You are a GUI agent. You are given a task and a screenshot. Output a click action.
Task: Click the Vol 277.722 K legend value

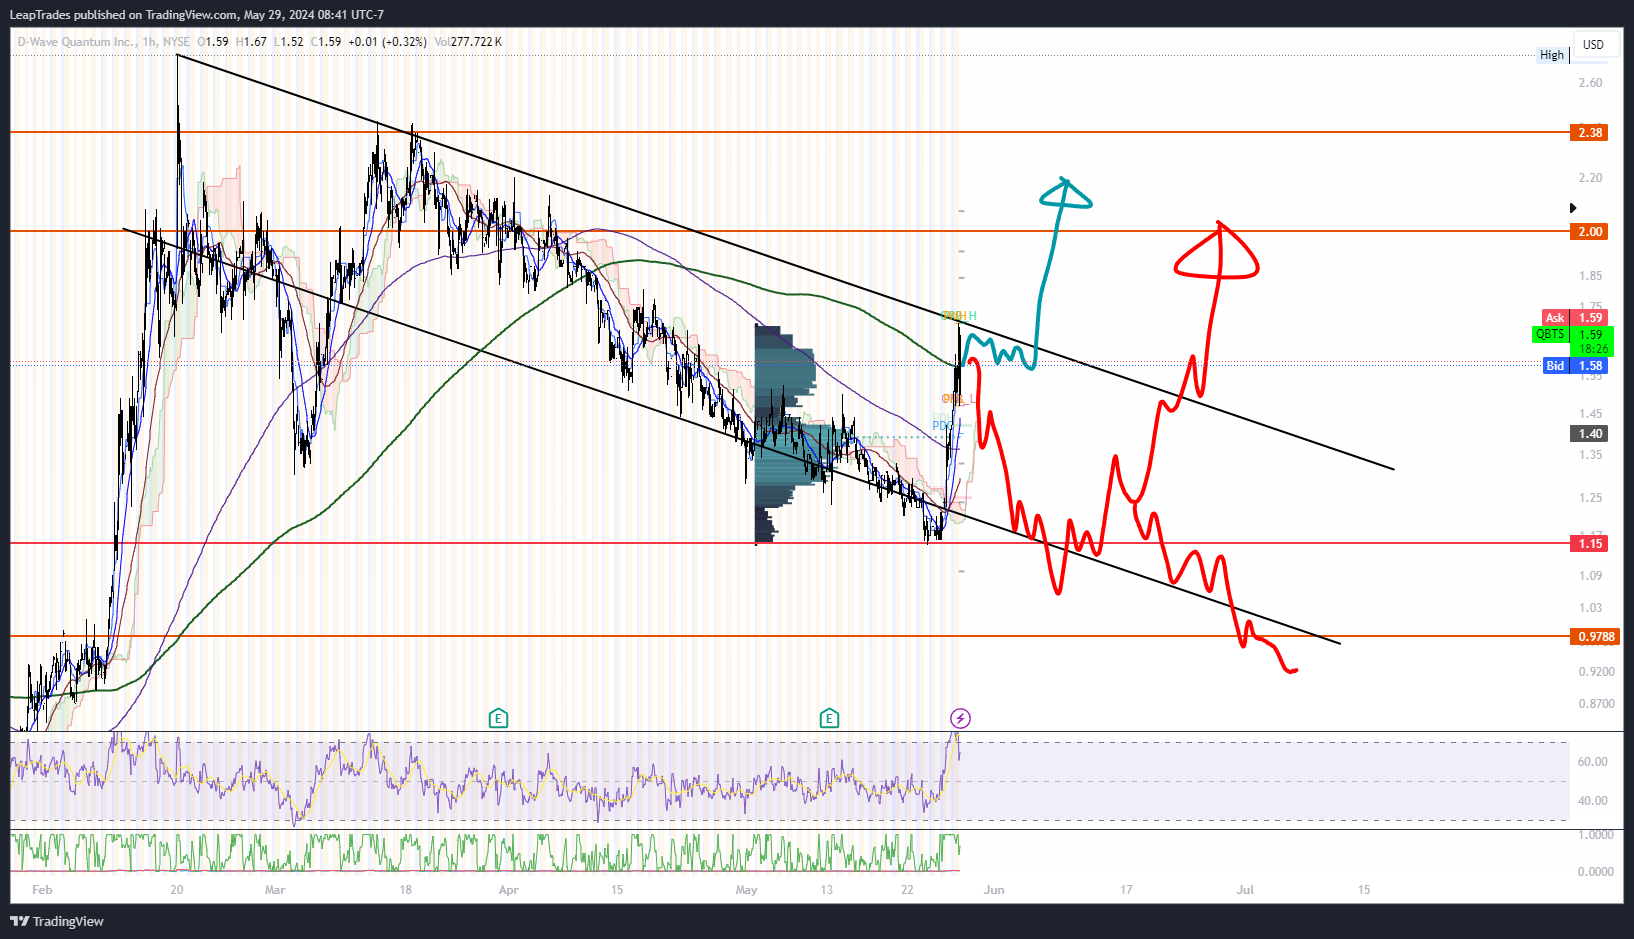468,42
